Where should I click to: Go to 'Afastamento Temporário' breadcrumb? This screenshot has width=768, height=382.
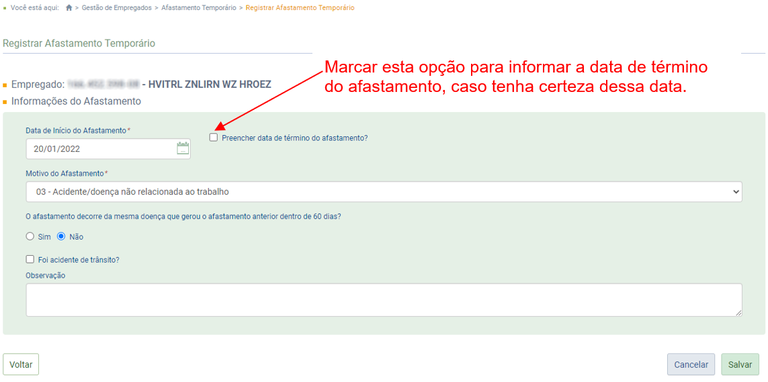click(199, 8)
